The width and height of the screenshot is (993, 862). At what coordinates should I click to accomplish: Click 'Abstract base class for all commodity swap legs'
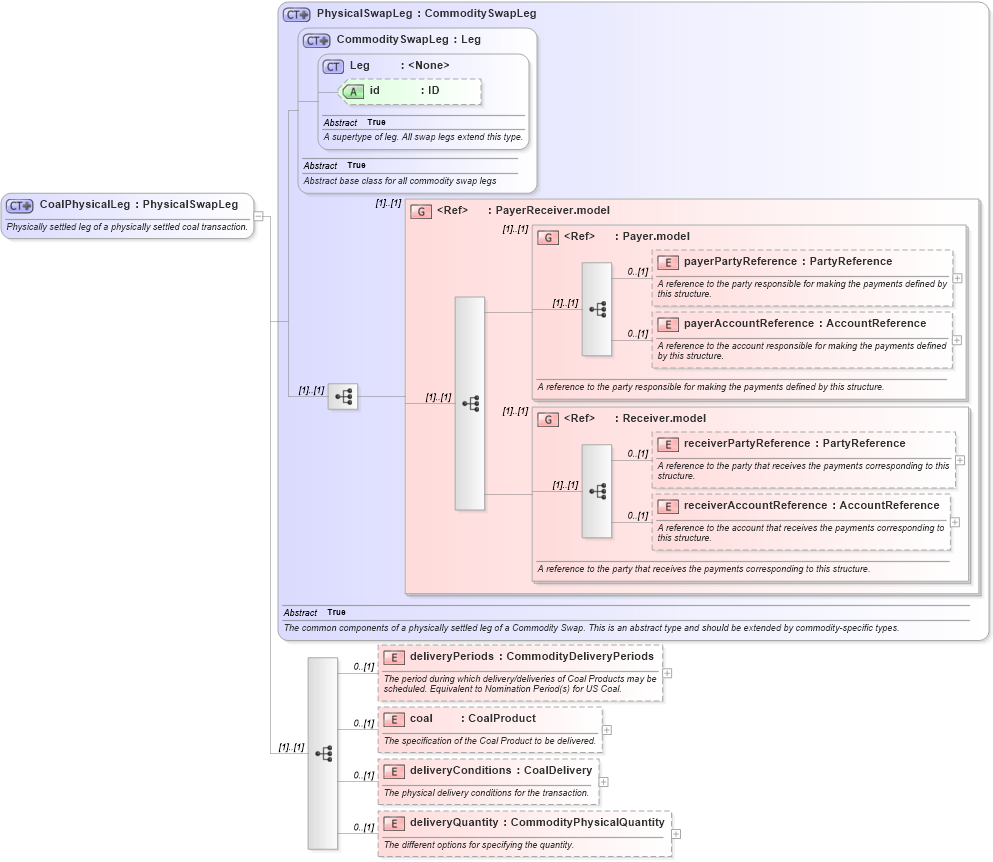[x=400, y=181]
